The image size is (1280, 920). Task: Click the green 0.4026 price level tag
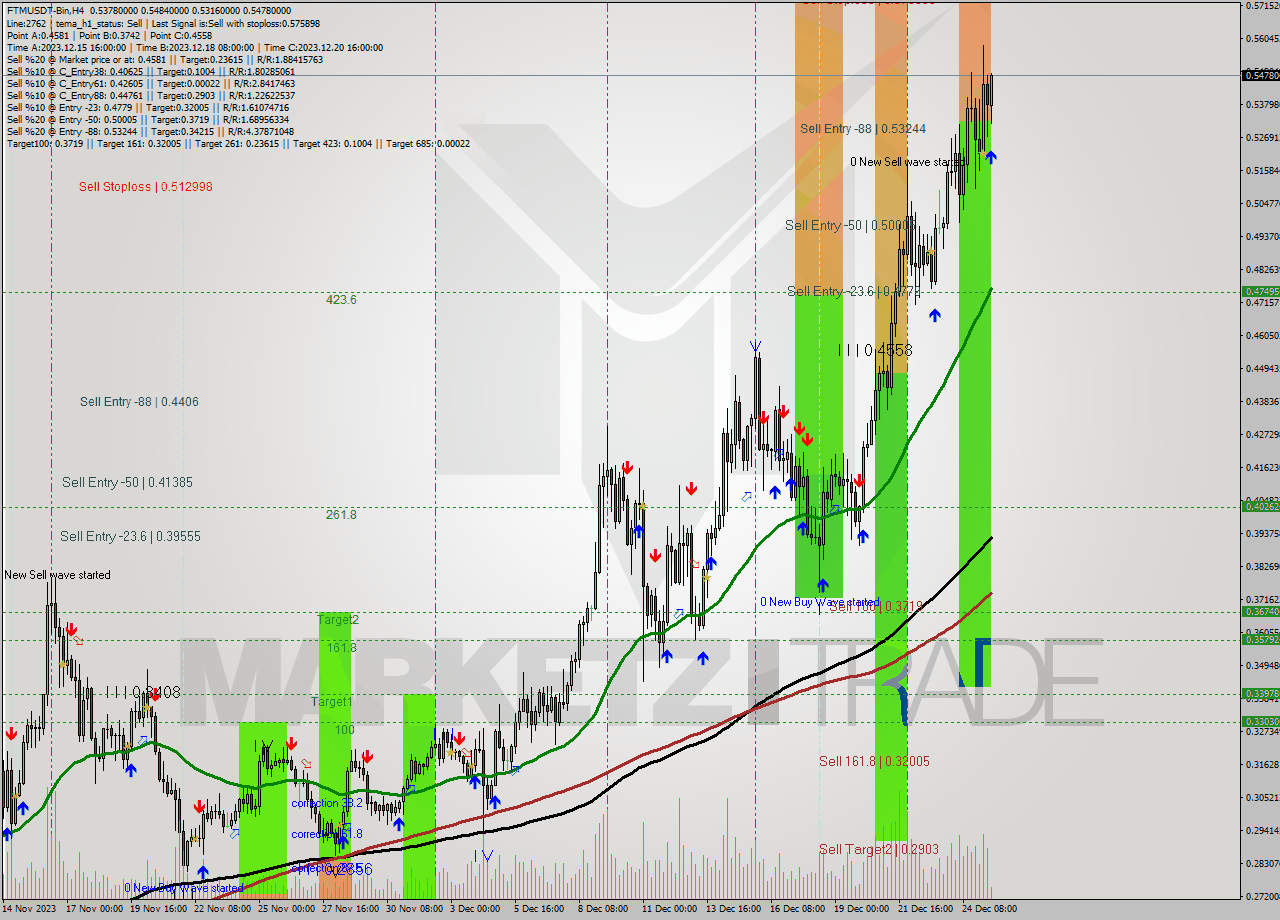click(1260, 507)
